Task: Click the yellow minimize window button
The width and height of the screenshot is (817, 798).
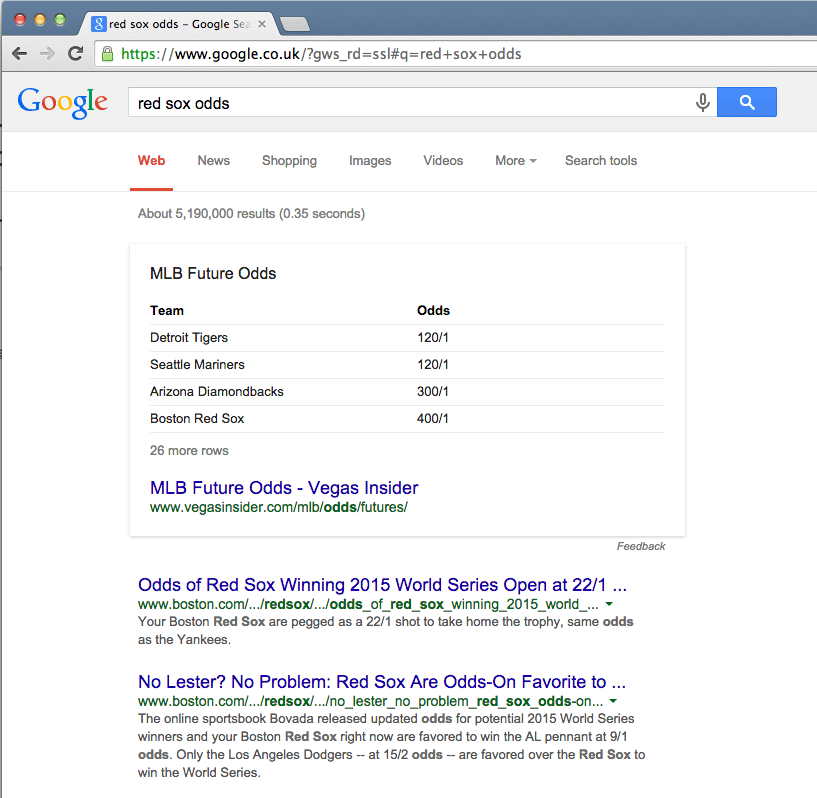Action: [40, 20]
